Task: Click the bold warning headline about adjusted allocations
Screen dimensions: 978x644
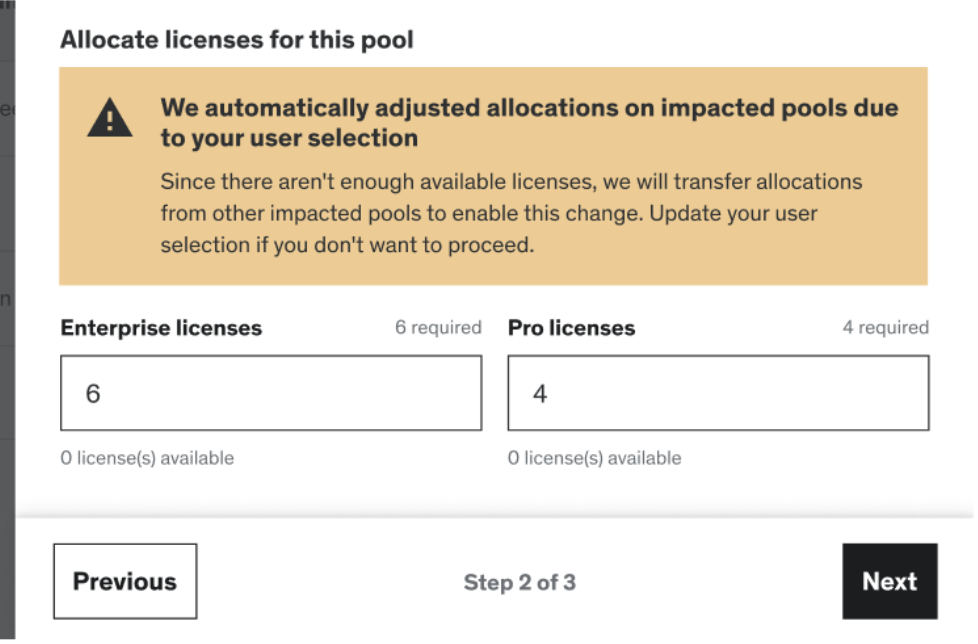Action: (529, 122)
